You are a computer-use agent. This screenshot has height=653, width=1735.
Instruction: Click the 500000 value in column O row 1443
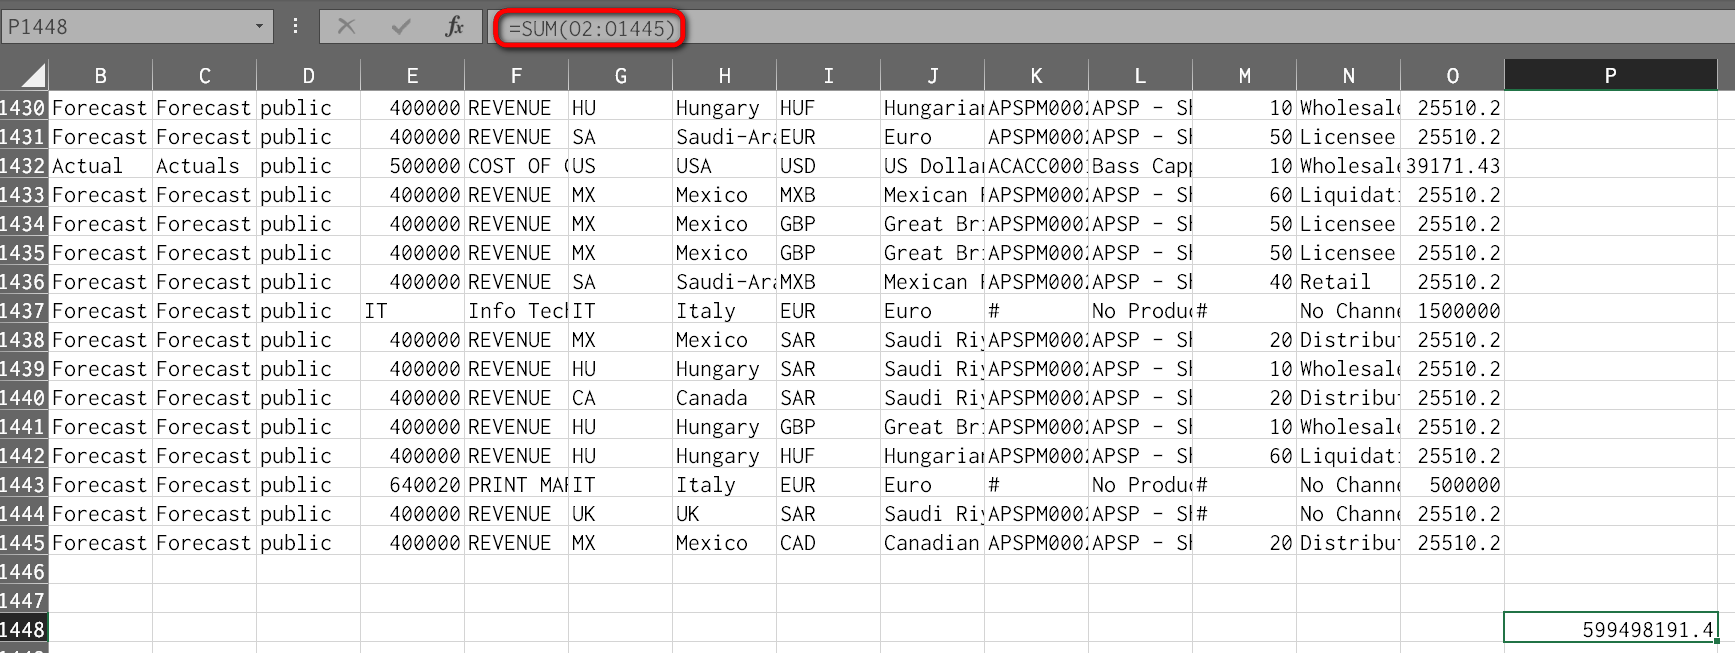pos(1453,485)
